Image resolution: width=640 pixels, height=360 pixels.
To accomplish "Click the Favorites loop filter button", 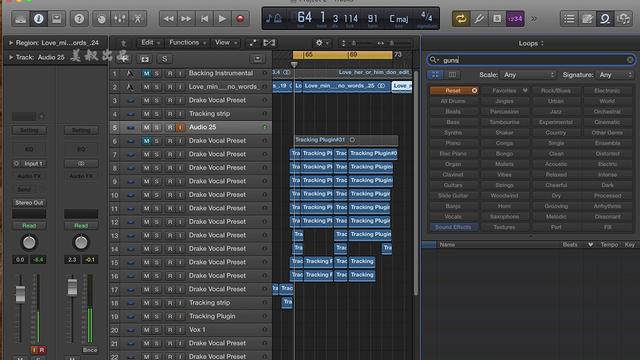I will click(504, 91).
